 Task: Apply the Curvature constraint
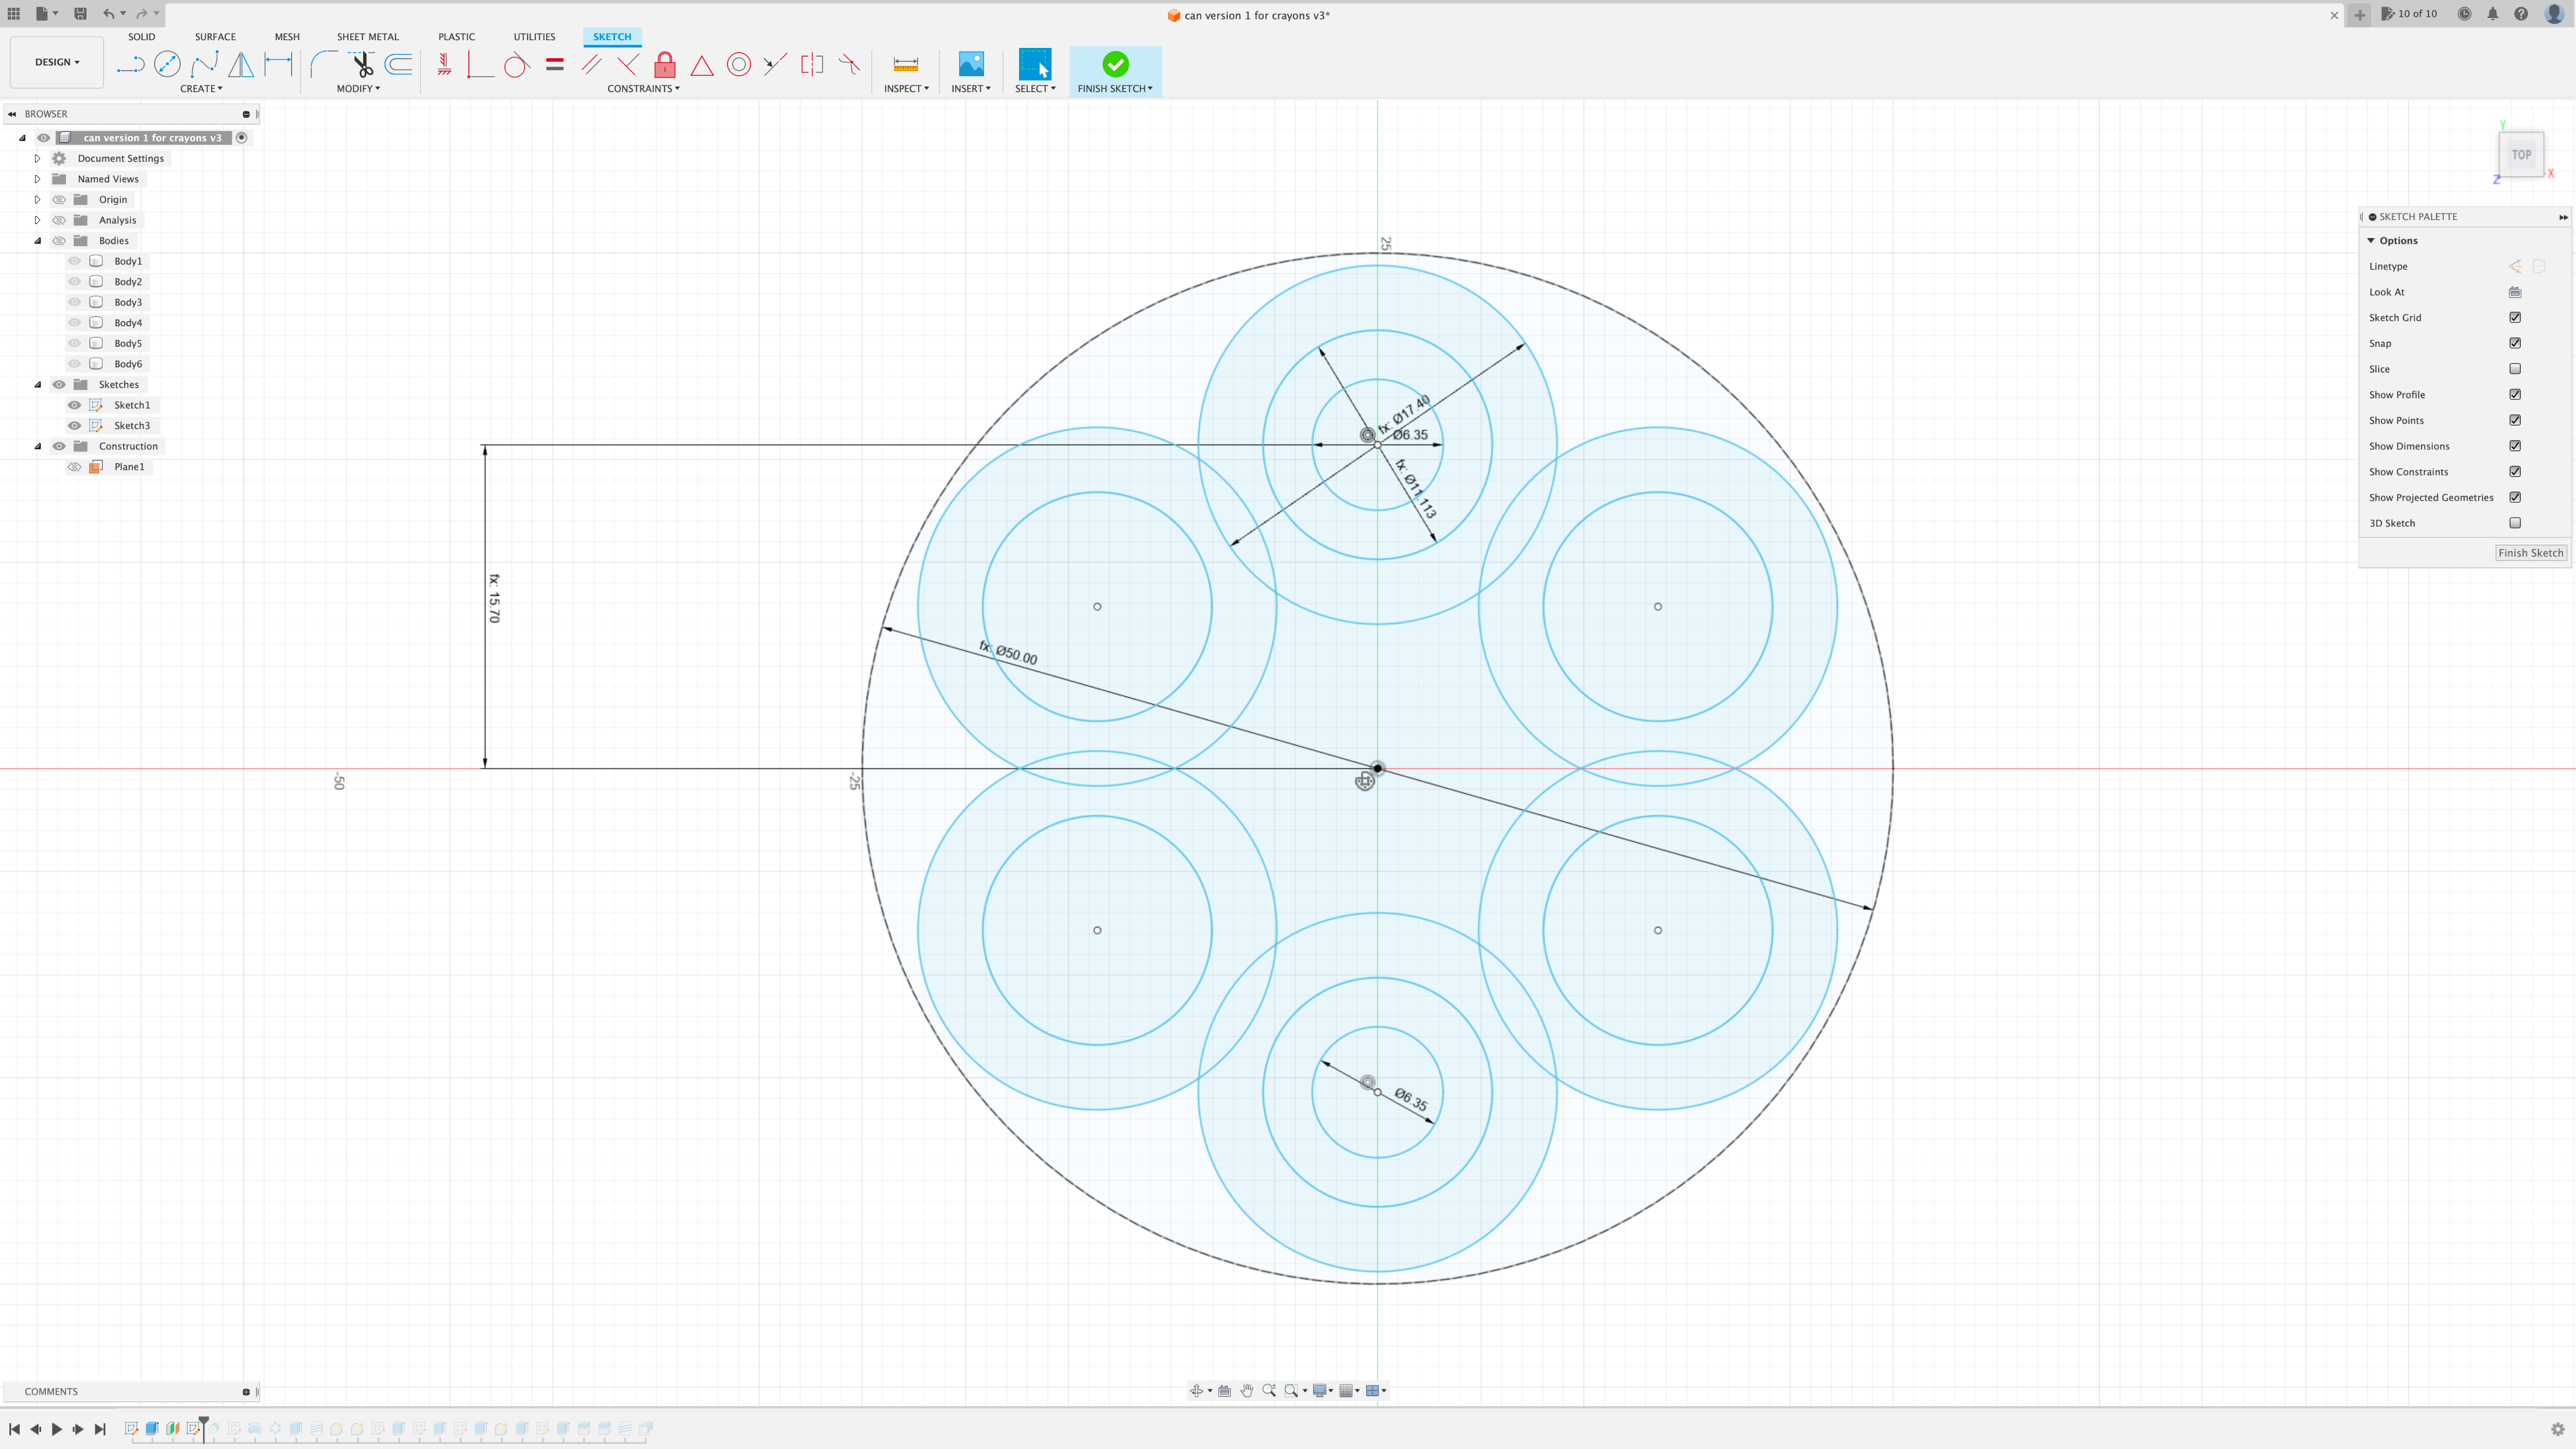coord(849,65)
